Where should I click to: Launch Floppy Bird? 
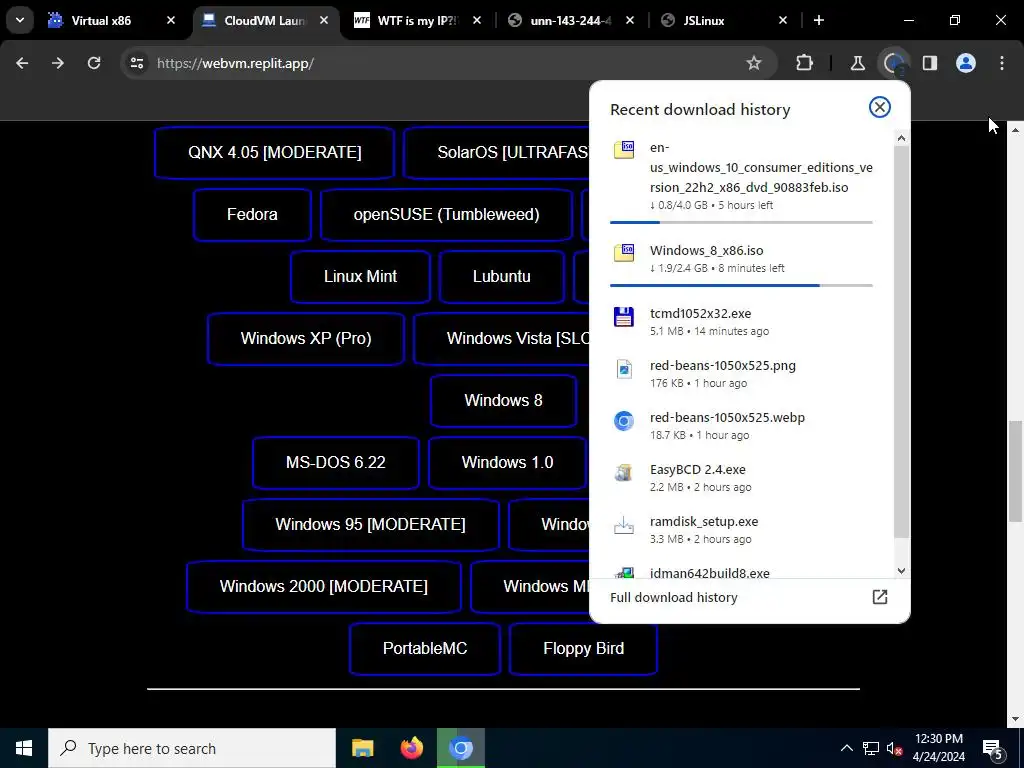click(x=583, y=648)
